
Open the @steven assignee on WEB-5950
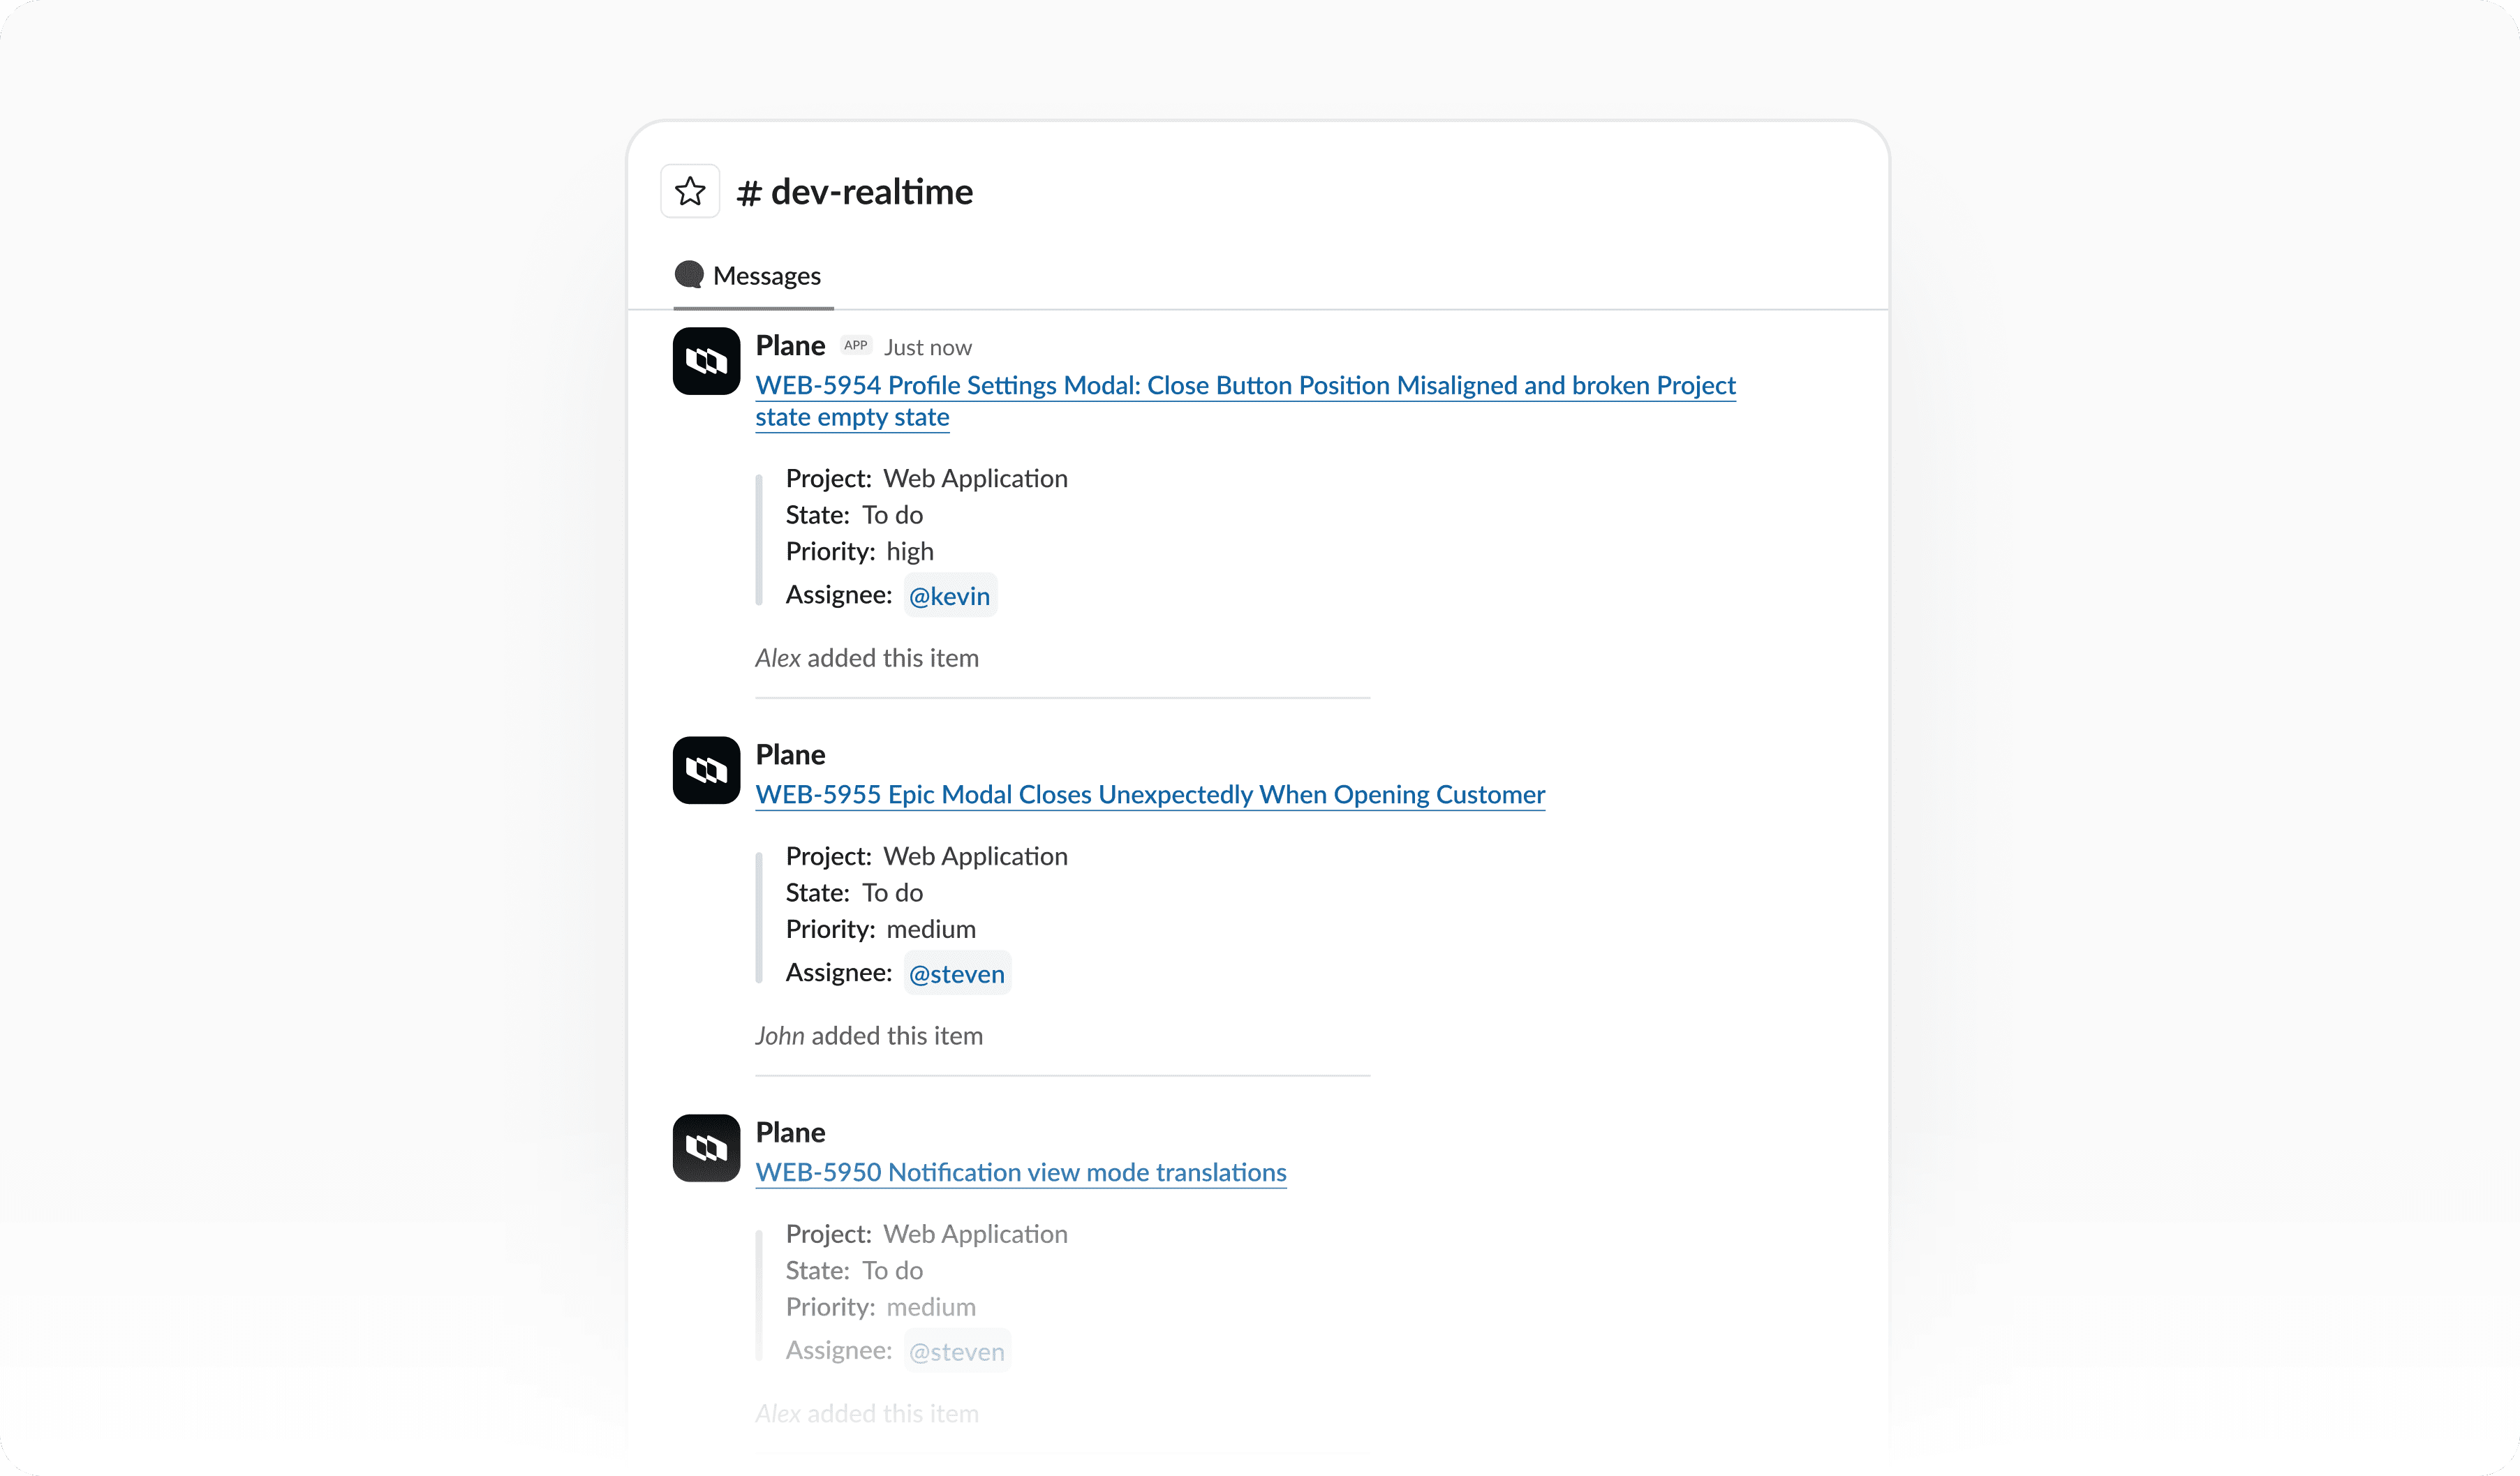(956, 1350)
